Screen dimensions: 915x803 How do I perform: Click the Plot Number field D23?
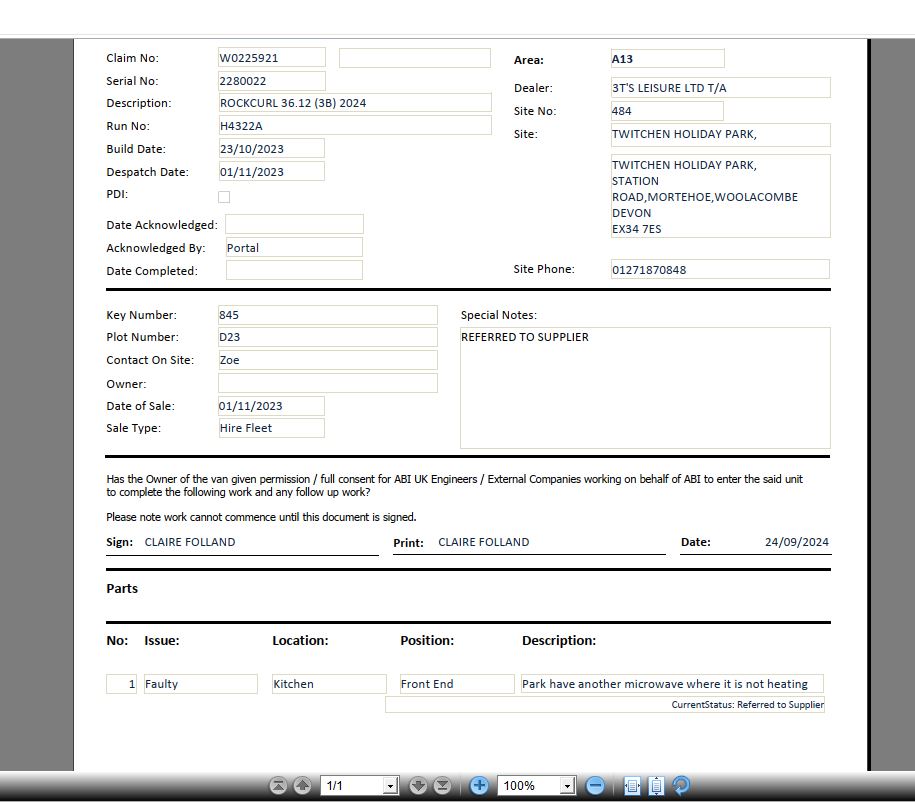(x=327, y=337)
